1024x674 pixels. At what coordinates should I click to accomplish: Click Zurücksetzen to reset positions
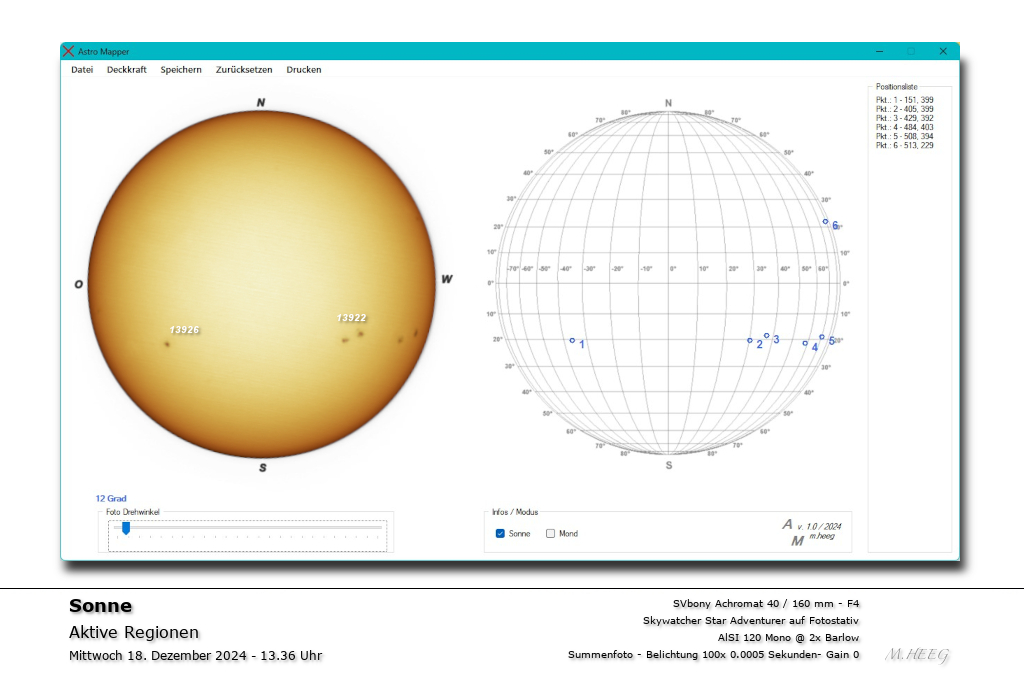tap(245, 69)
